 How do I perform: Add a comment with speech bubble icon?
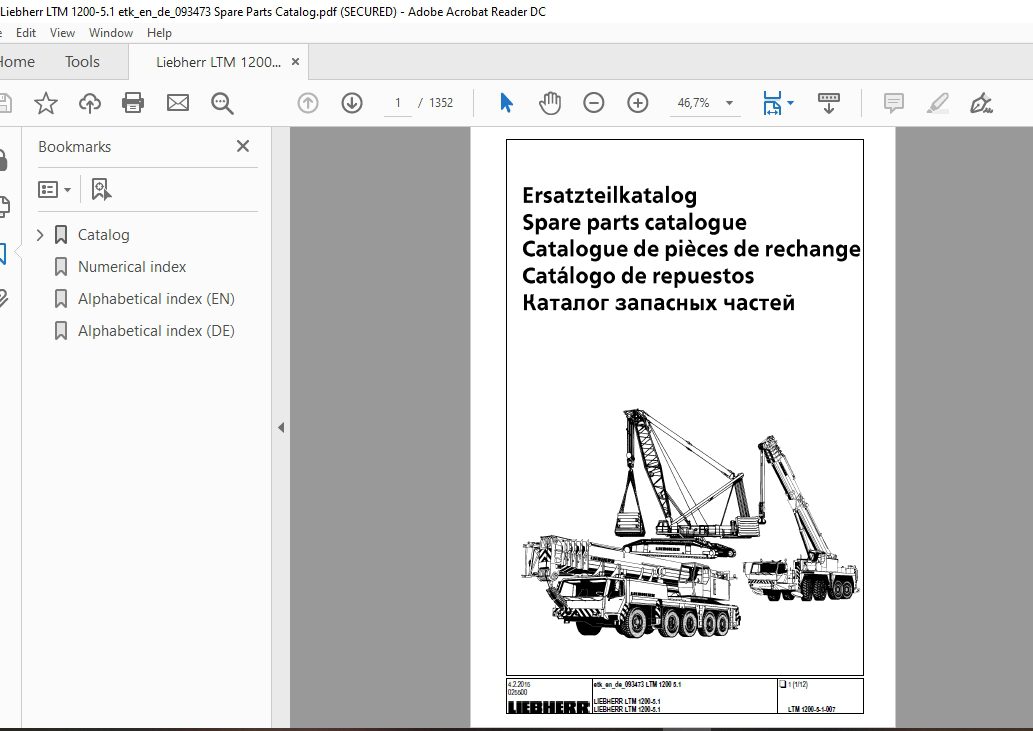(893, 103)
